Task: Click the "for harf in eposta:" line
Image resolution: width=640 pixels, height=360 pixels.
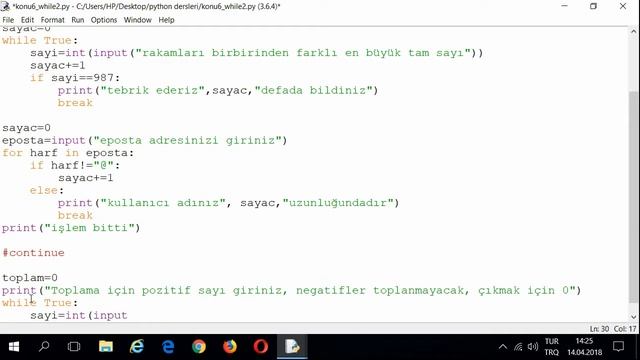Action: click(68, 153)
